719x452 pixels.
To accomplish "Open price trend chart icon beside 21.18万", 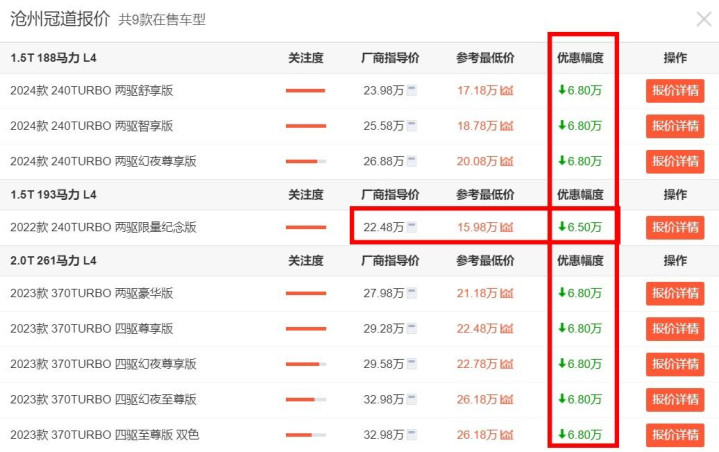I will pyautogui.click(x=507, y=293).
